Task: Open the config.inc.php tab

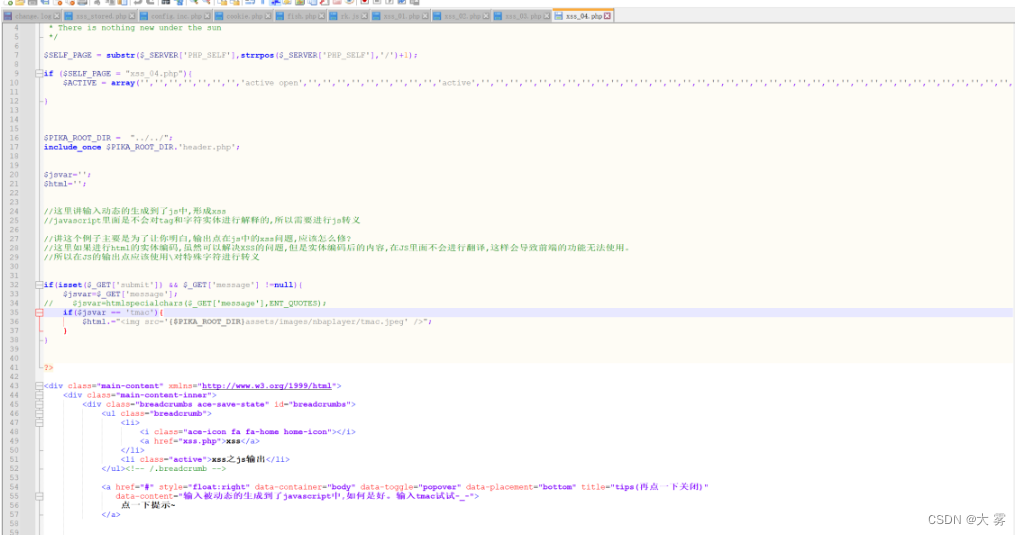Action: tap(176, 16)
